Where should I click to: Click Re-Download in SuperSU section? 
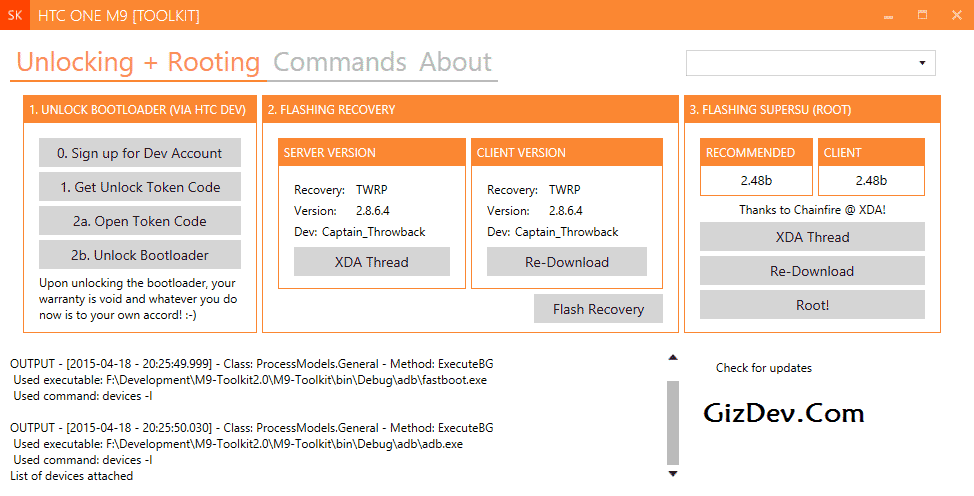click(x=812, y=271)
